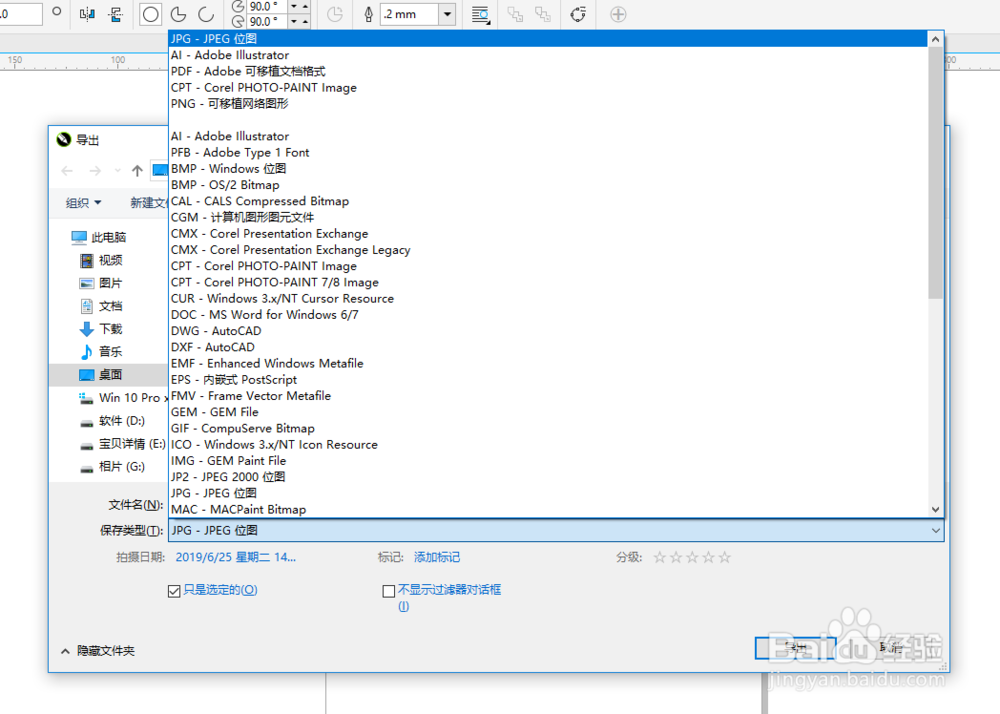
Task: Set rating to one star
Action: coord(660,558)
